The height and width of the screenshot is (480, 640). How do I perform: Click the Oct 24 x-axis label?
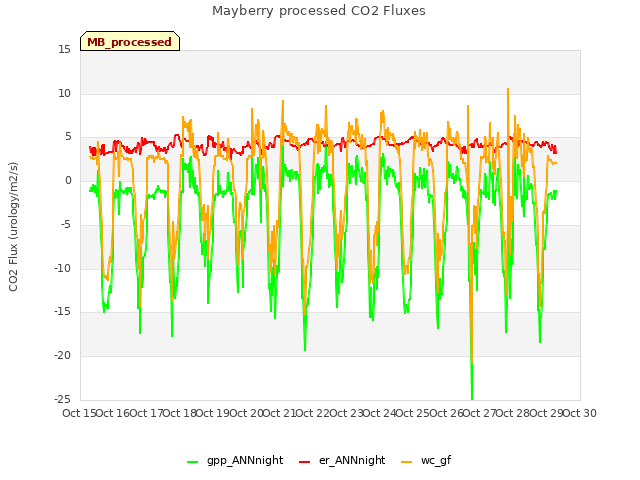(380, 413)
